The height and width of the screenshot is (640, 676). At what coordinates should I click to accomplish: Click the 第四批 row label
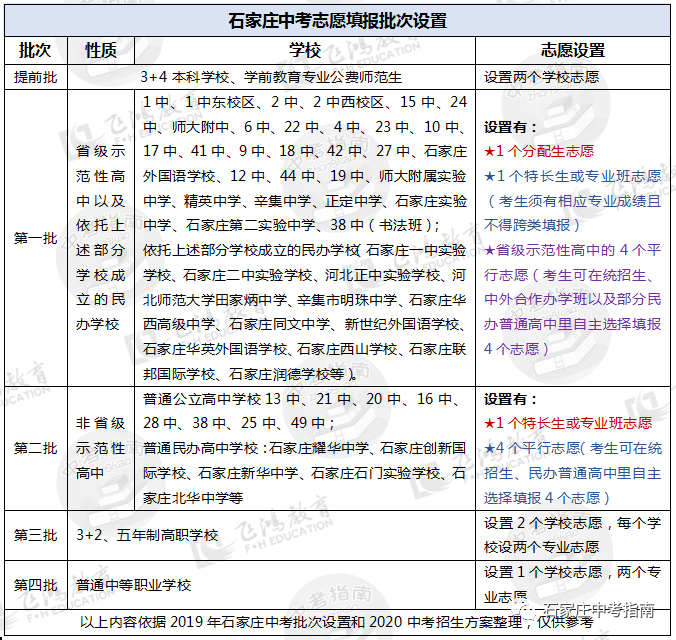(x=35, y=585)
